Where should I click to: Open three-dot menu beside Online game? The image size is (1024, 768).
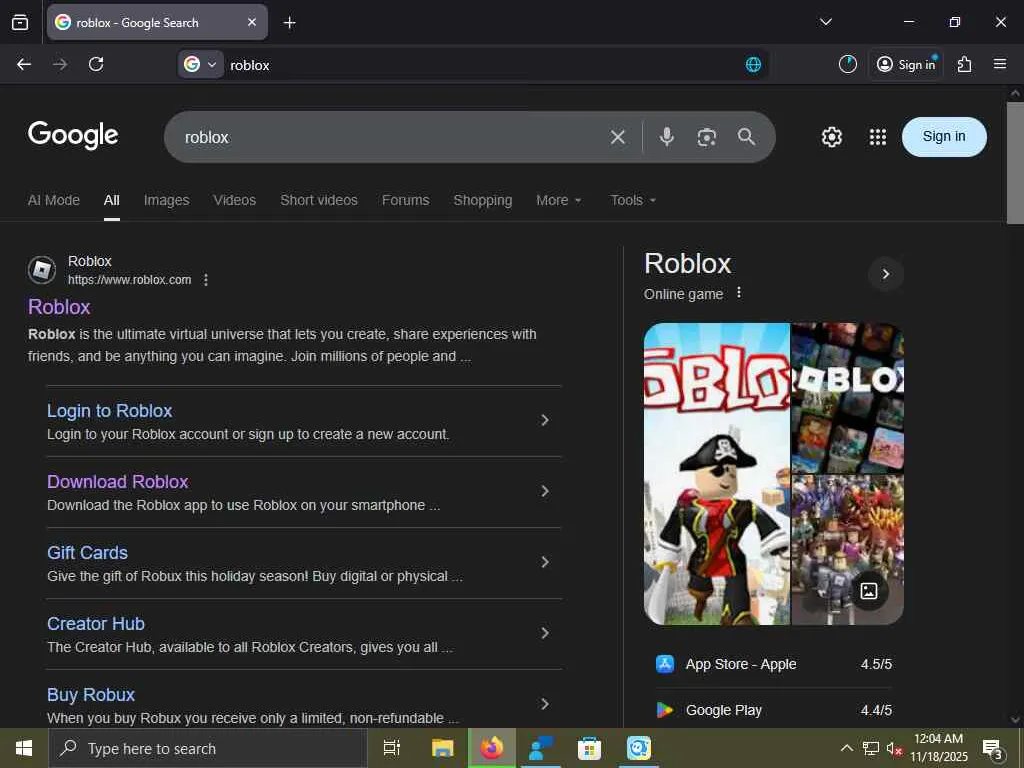[x=739, y=293]
